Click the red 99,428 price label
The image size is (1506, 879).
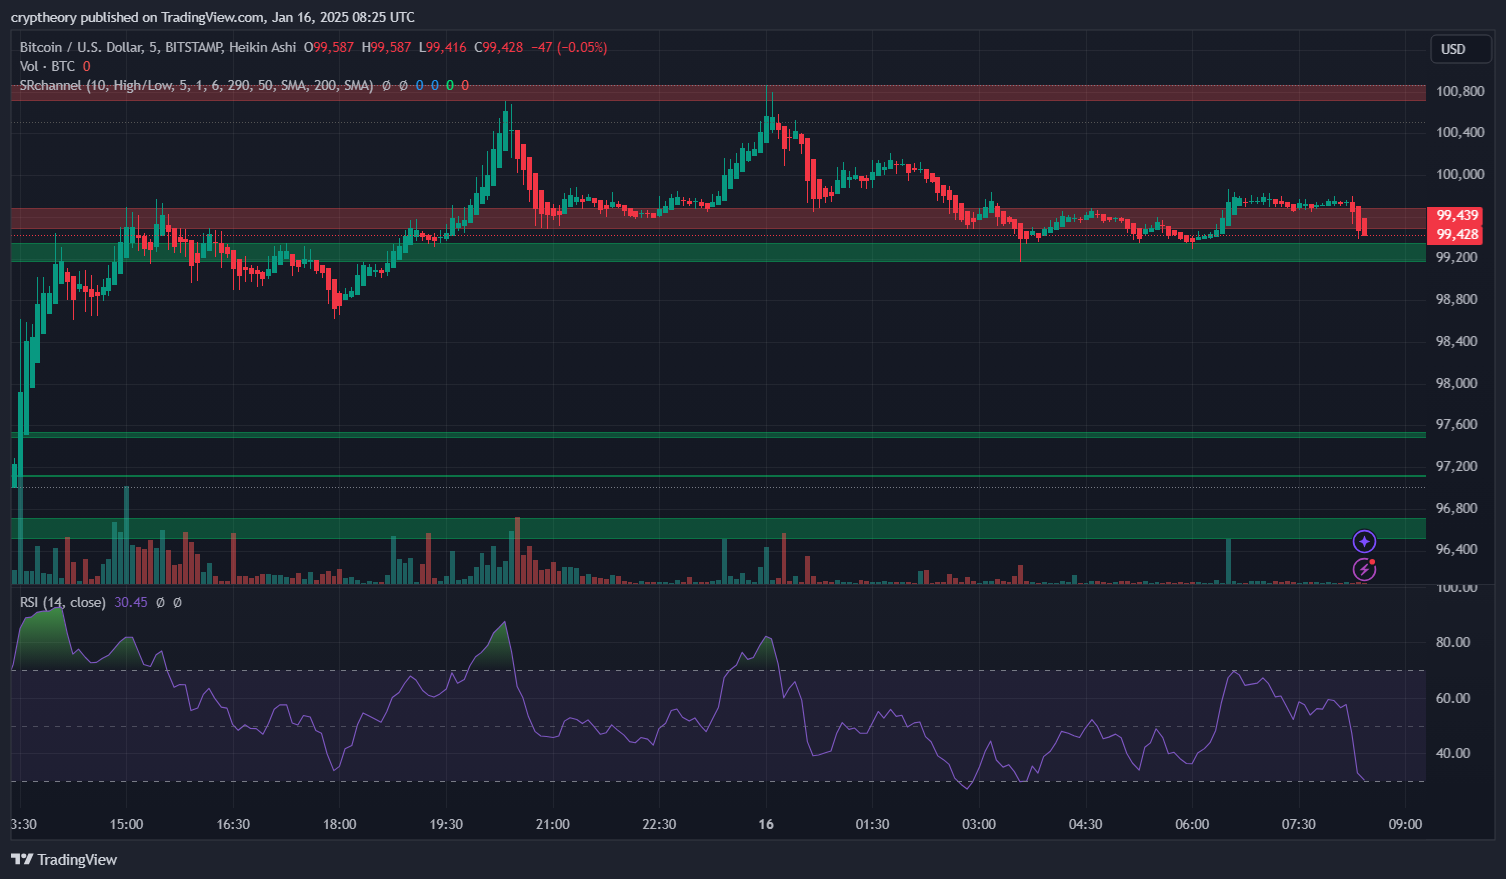pyautogui.click(x=1456, y=234)
